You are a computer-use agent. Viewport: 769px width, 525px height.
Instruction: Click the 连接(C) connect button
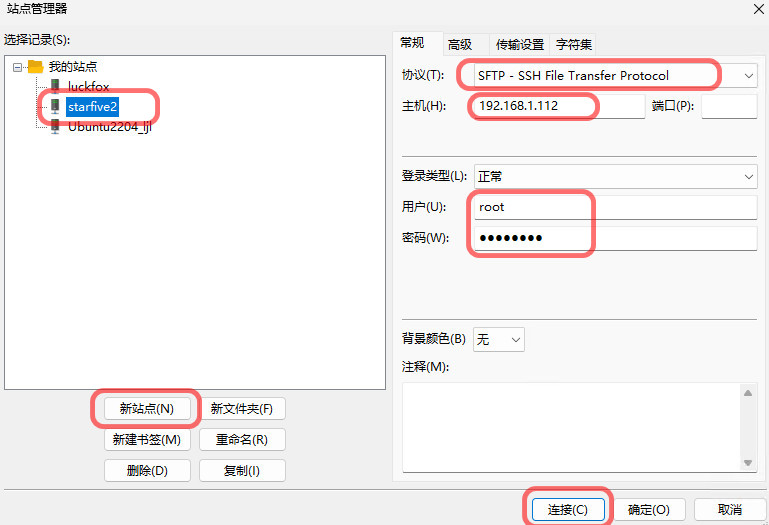click(568, 510)
